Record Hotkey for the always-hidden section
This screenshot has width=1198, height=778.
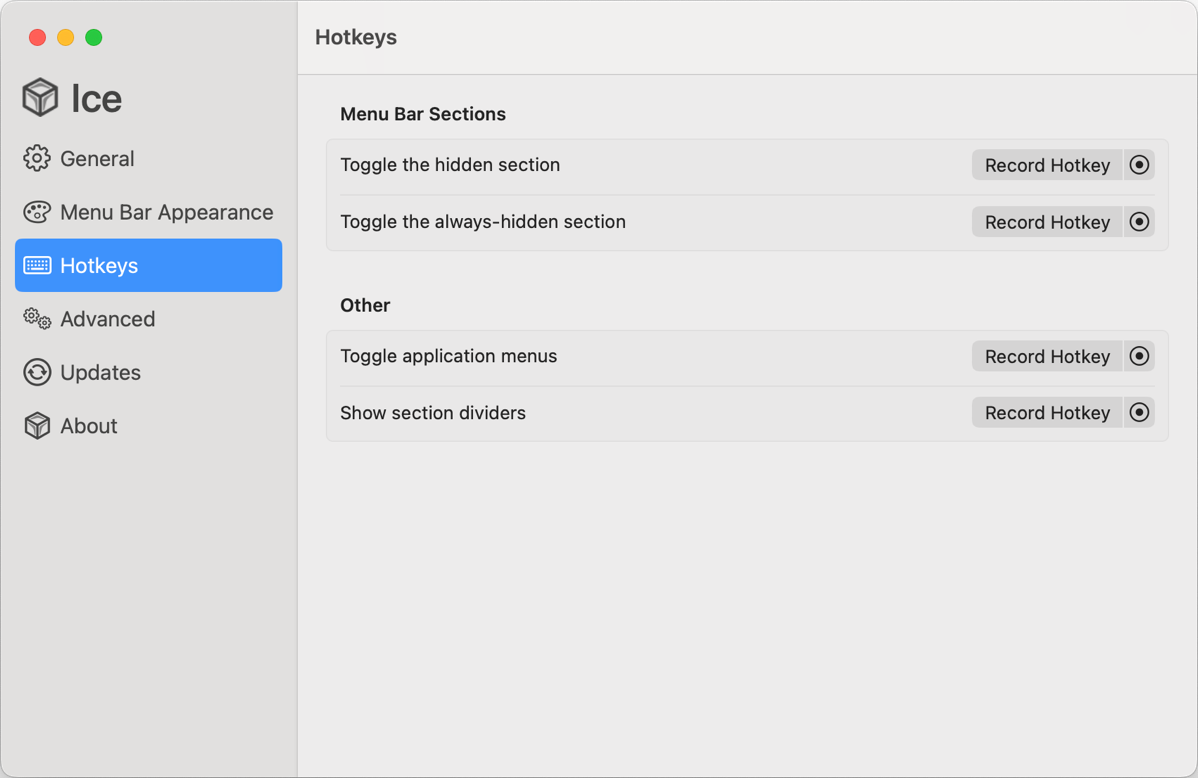(1047, 222)
